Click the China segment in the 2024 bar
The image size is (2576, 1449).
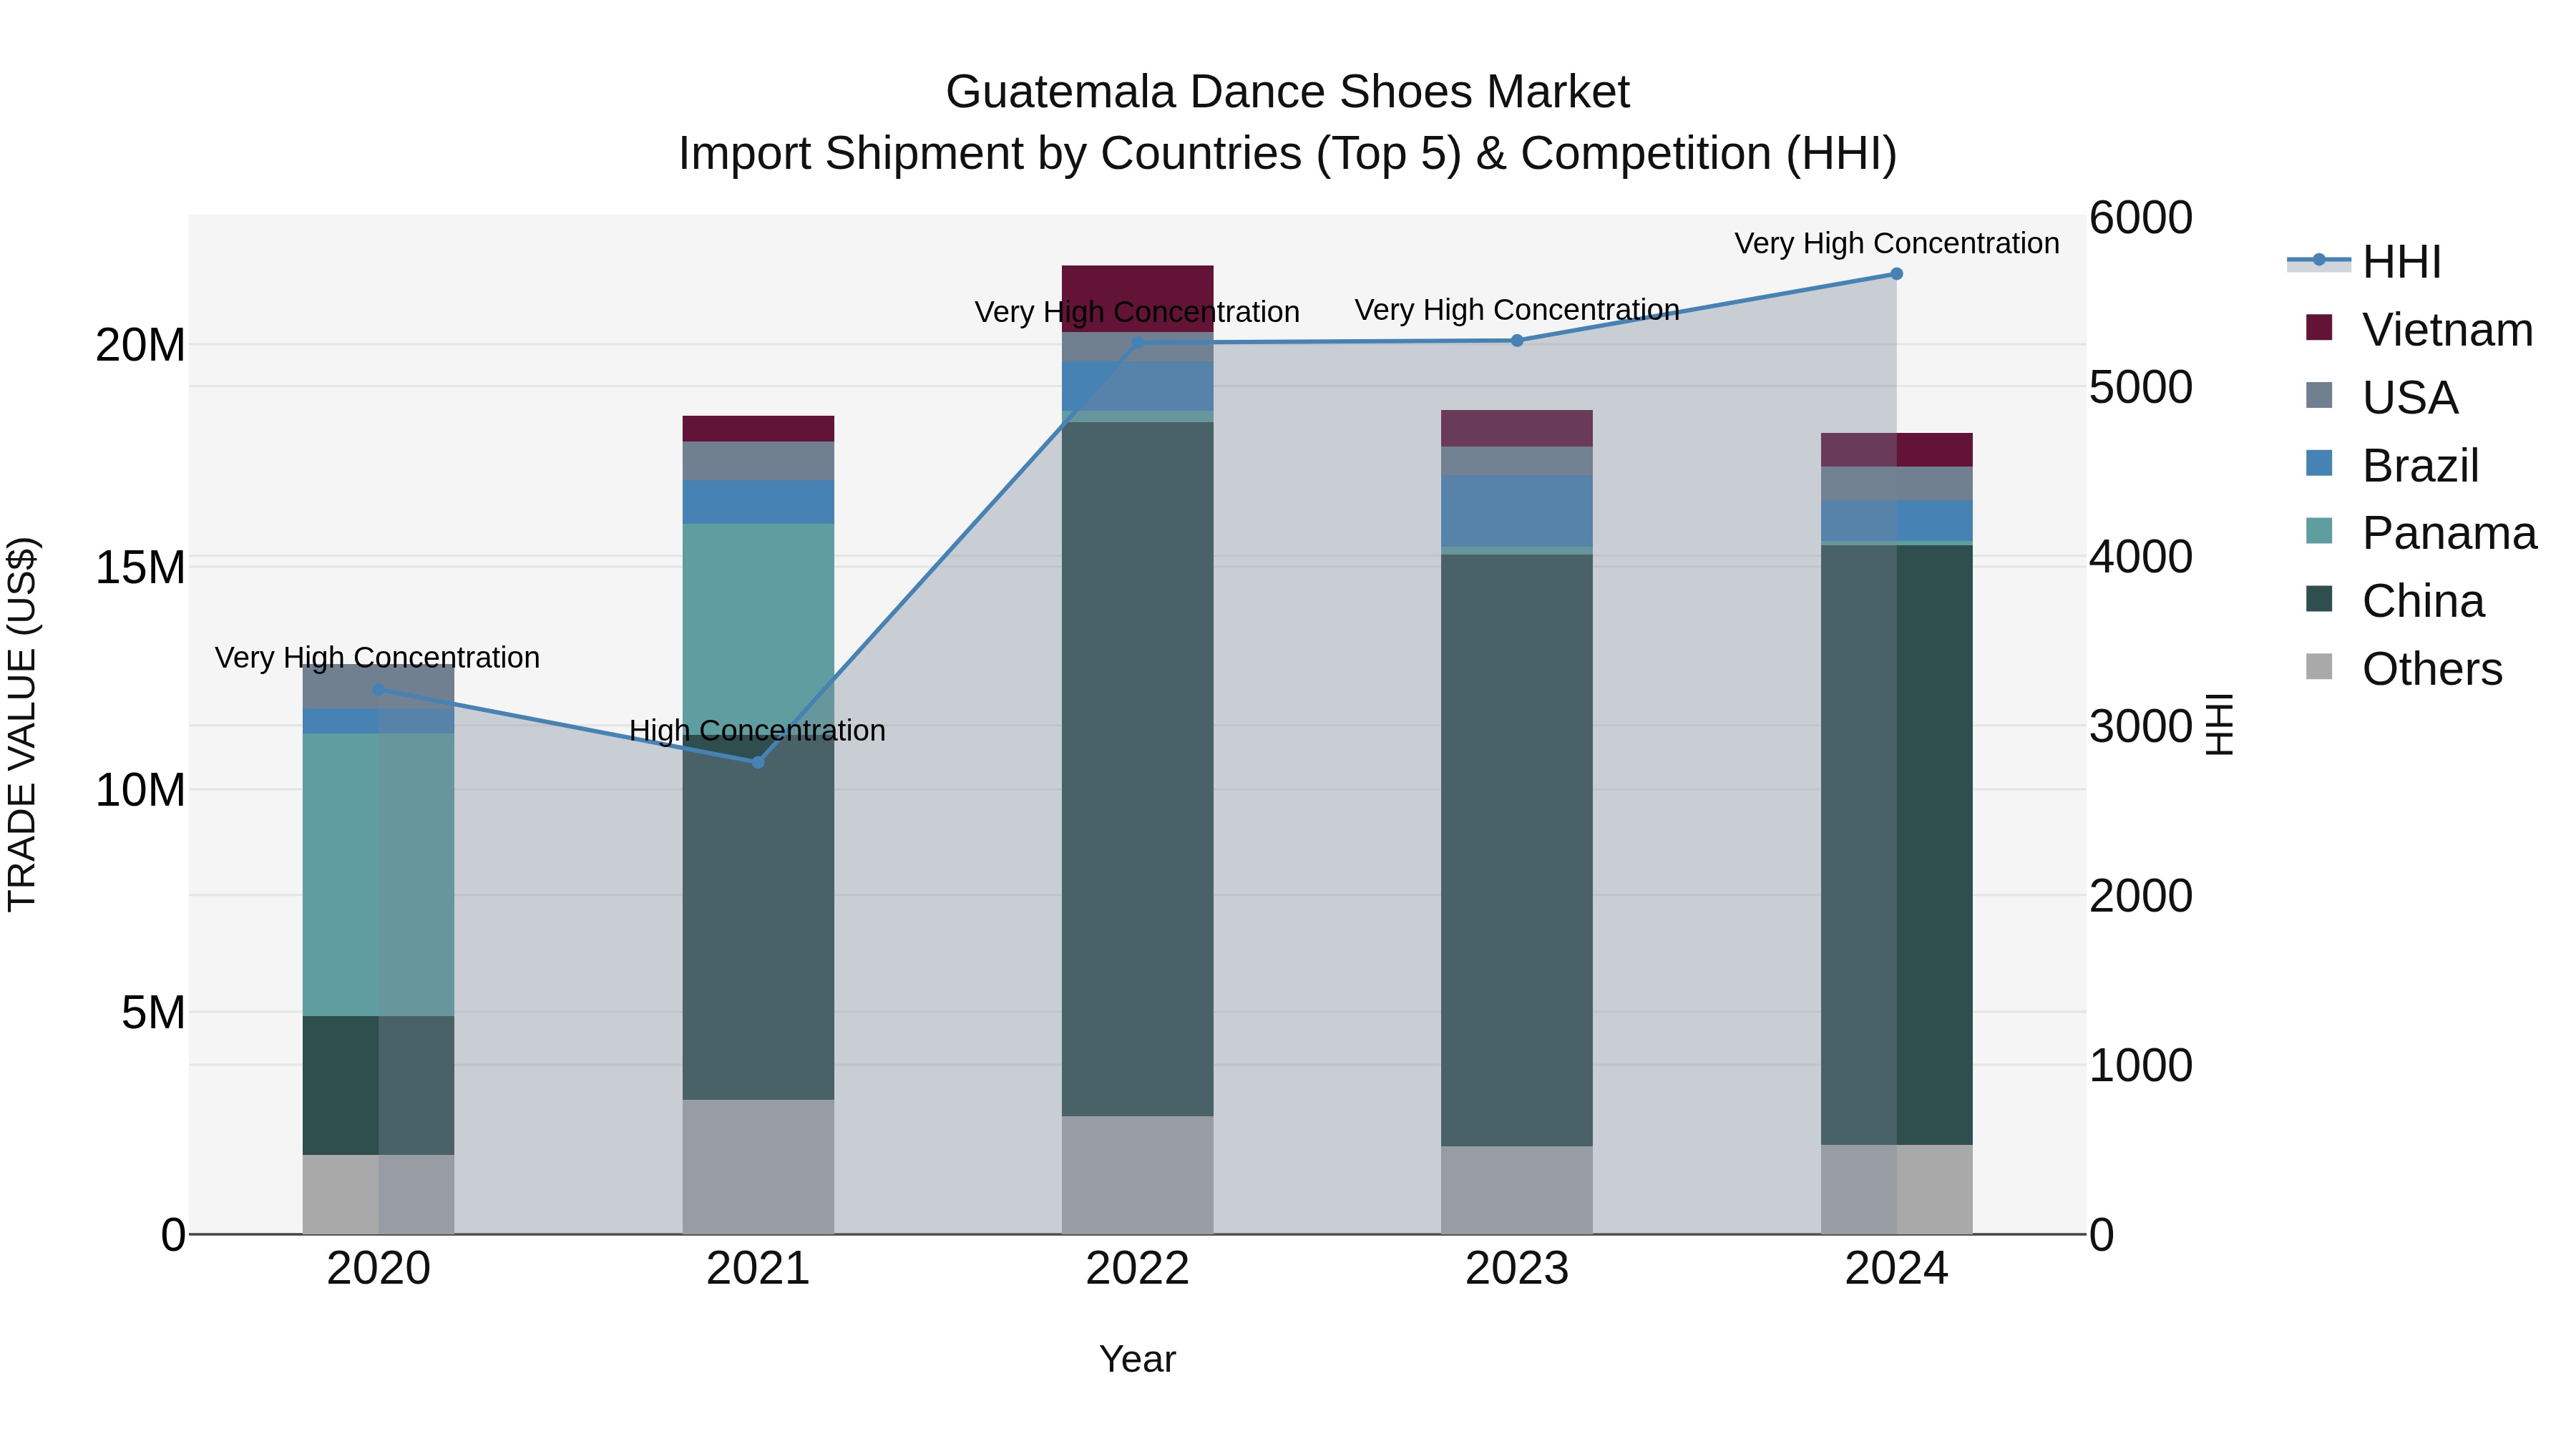coord(1896,845)
